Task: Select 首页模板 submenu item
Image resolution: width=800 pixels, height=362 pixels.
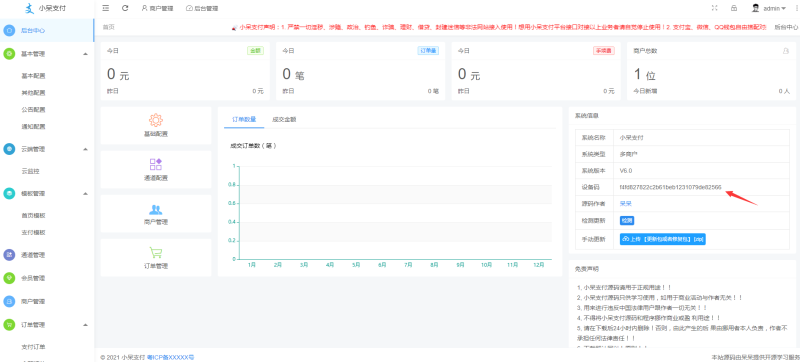Action: [x=33, y=215]
